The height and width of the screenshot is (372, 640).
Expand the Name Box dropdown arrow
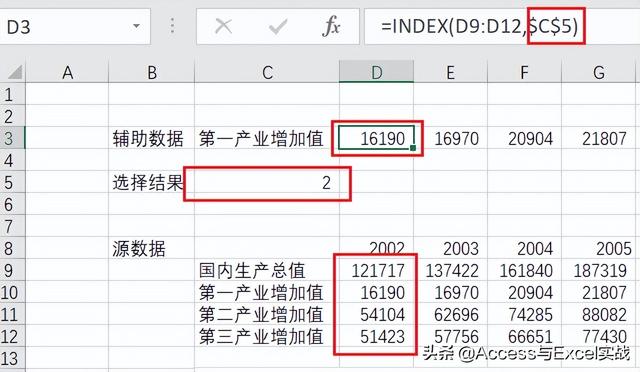pos(136,27)
